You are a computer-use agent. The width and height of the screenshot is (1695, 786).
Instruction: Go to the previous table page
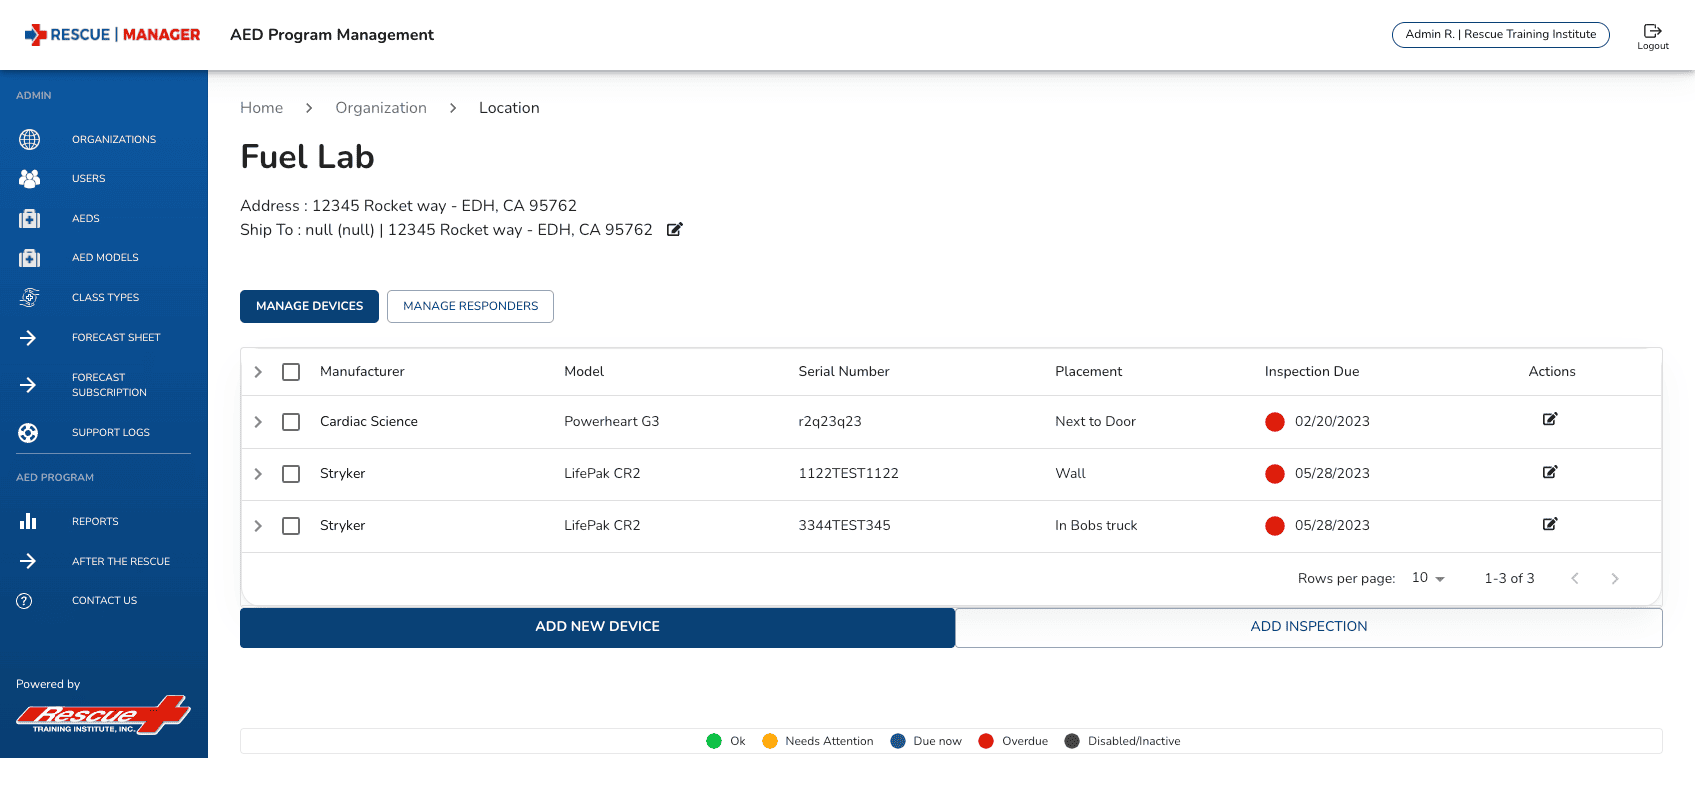tap(1575, 578)
